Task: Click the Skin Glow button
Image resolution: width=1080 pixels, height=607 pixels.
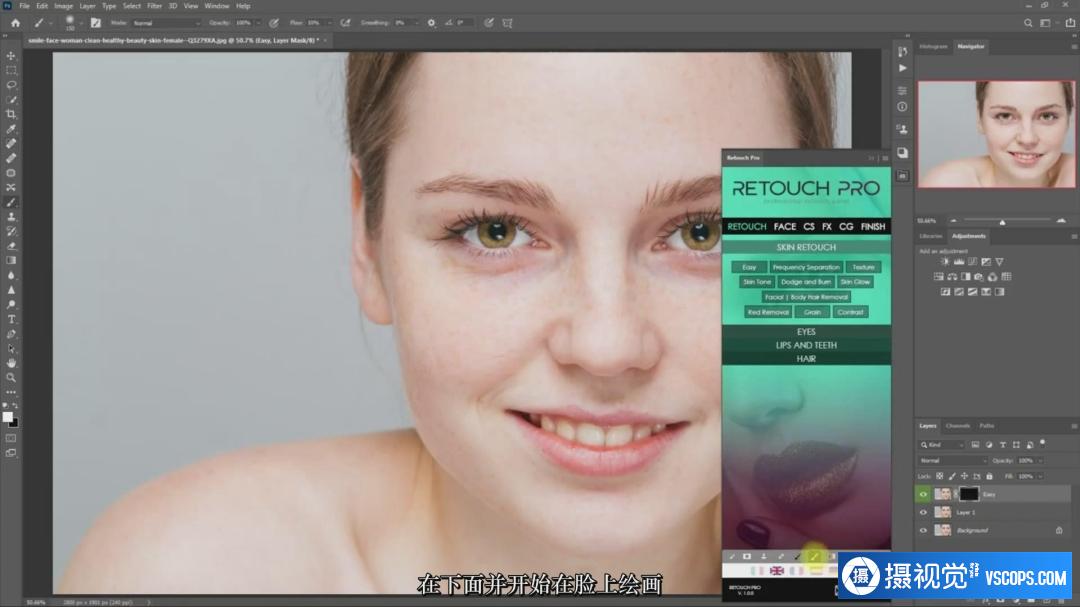Action: click(x=855, y=282)
